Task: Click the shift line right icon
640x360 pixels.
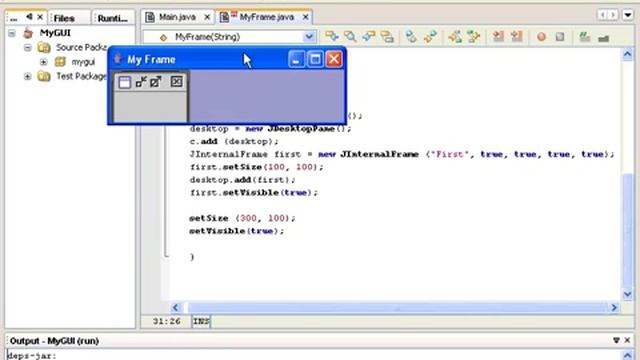Action: point(517,37)
